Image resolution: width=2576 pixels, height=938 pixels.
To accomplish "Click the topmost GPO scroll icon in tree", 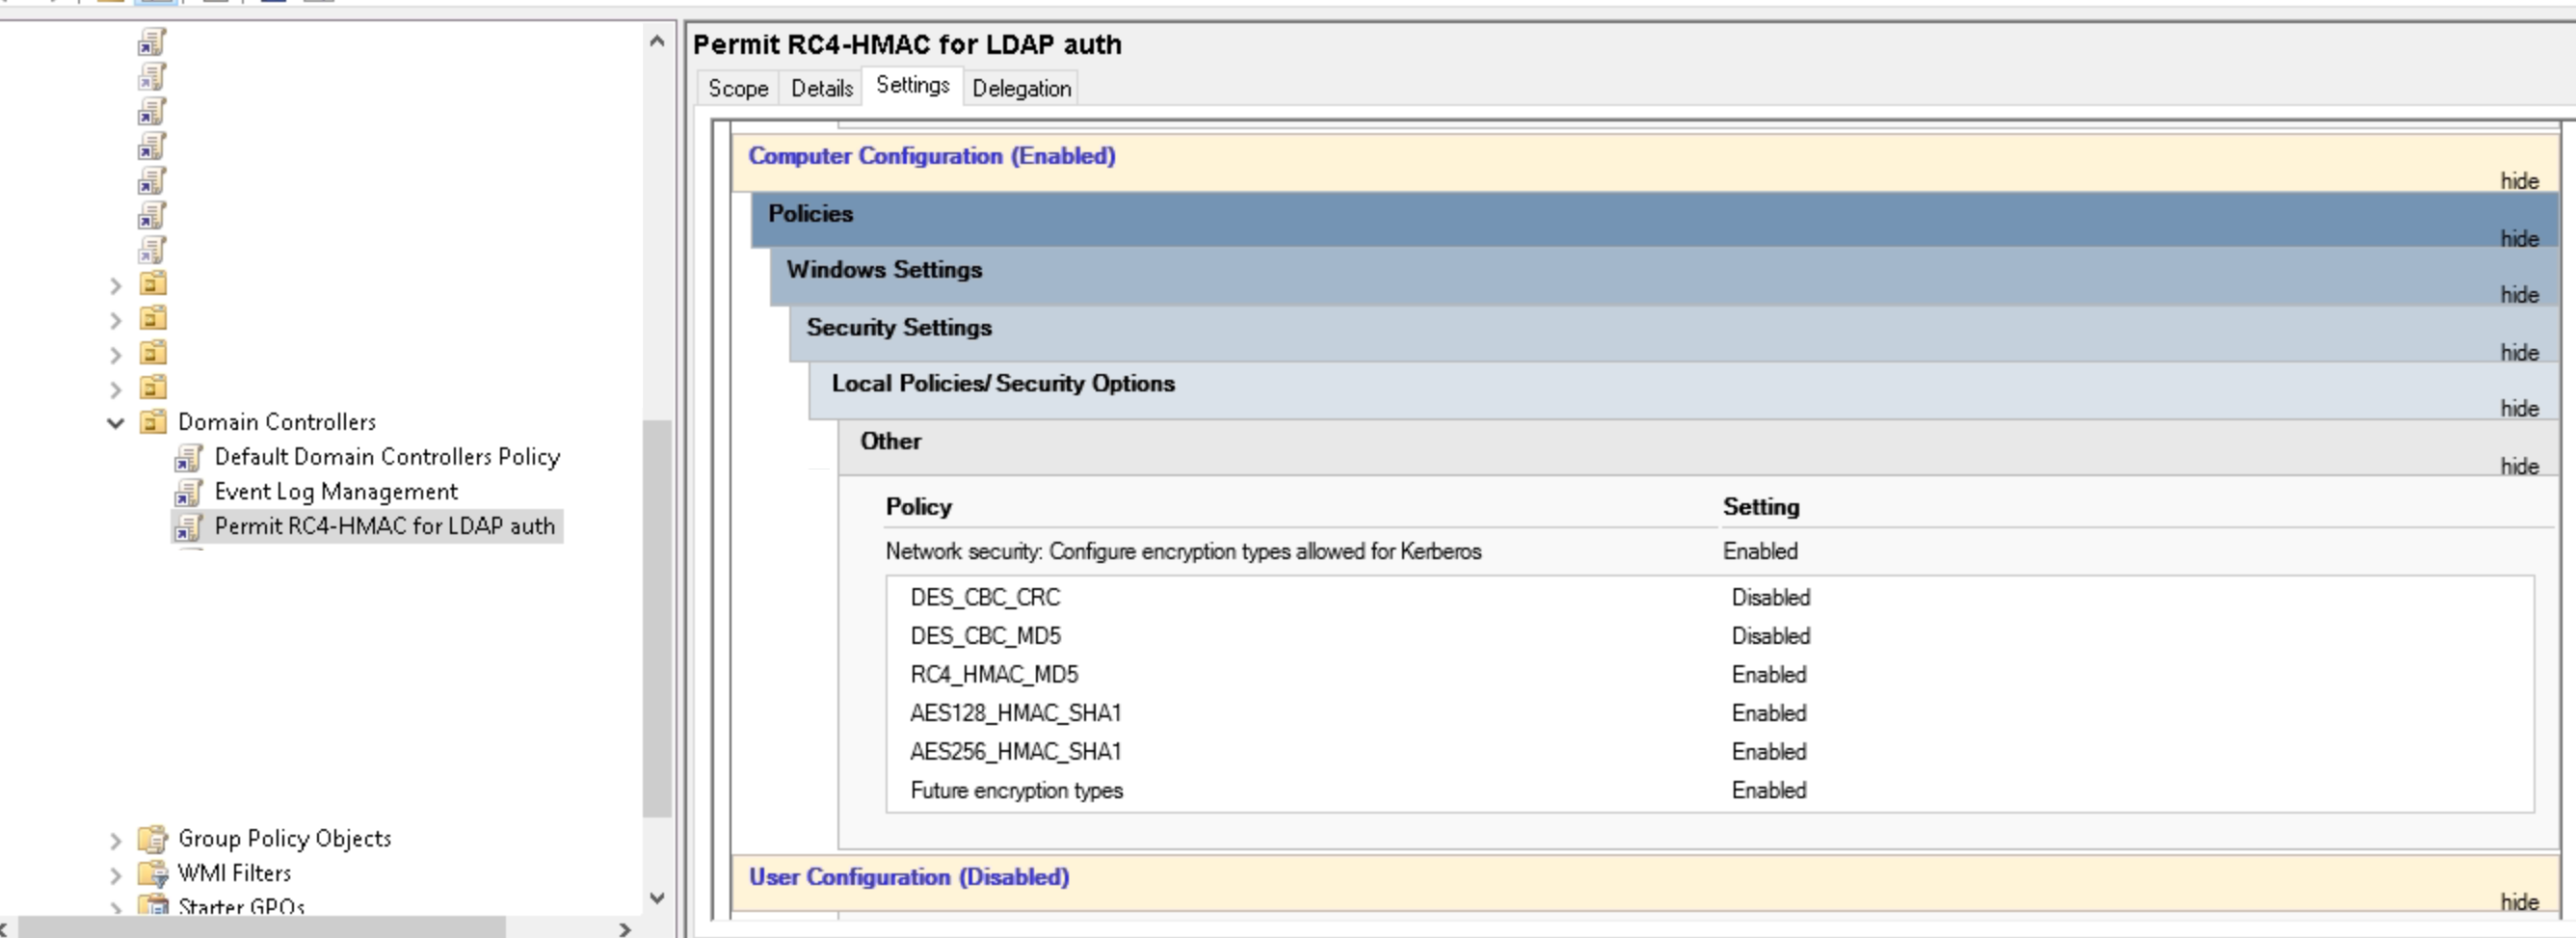I will [x=150, y=42].
